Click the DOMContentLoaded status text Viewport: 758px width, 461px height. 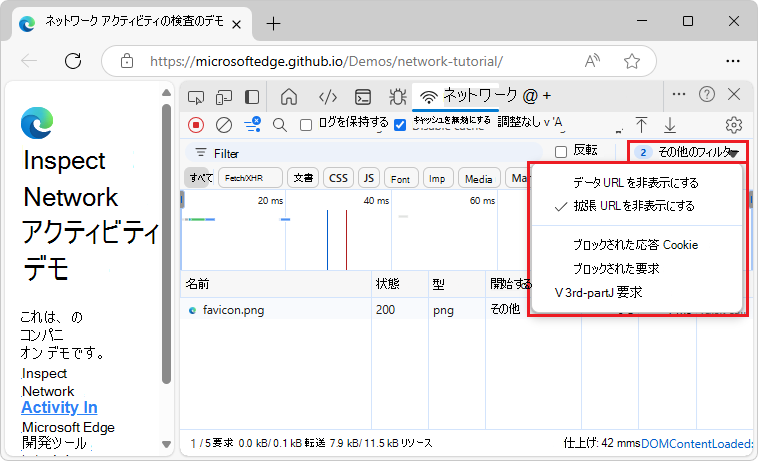[x=697, y=444]
